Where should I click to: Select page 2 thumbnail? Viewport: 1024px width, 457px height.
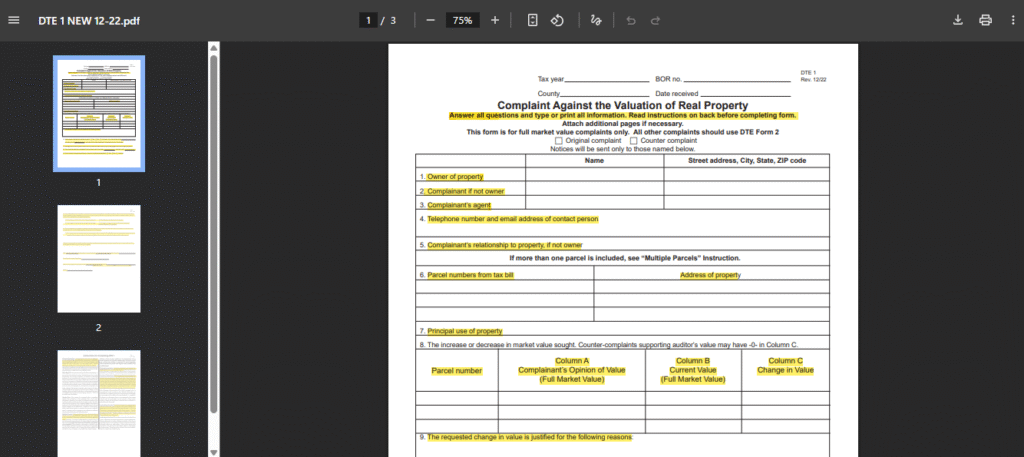tap(99, 259)
